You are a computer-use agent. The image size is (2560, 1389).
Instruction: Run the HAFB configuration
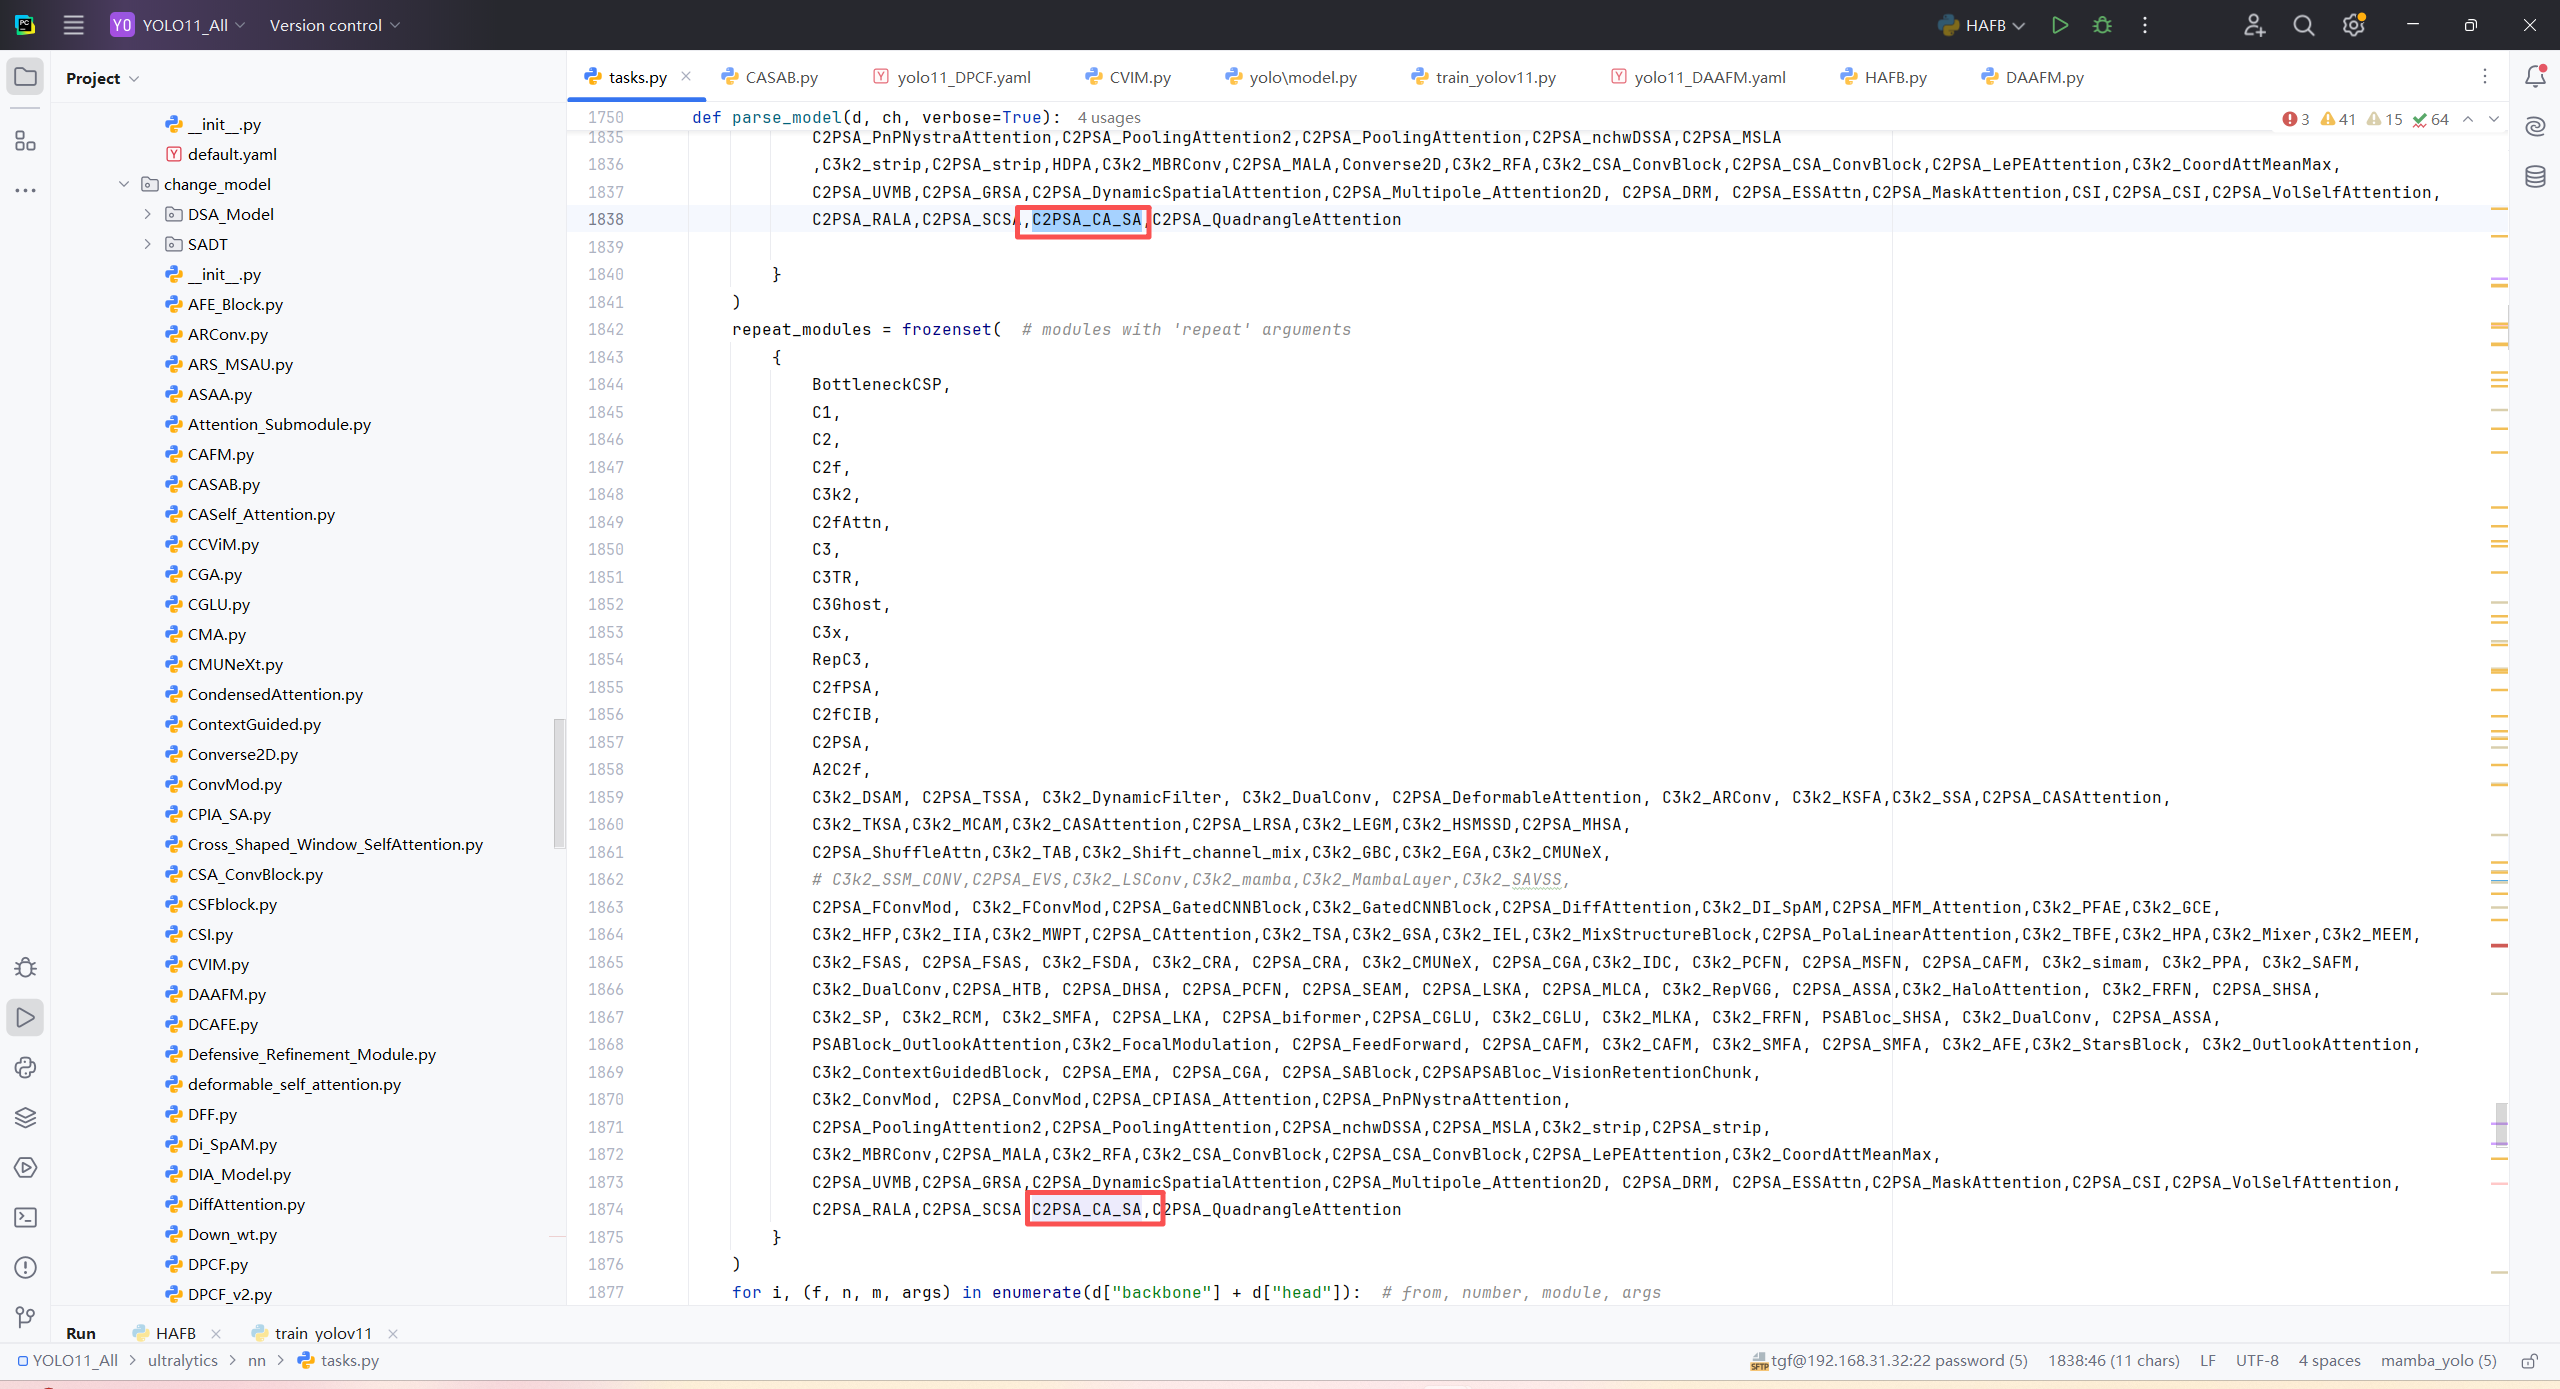pyautogui.click(x=2059, y=25)
